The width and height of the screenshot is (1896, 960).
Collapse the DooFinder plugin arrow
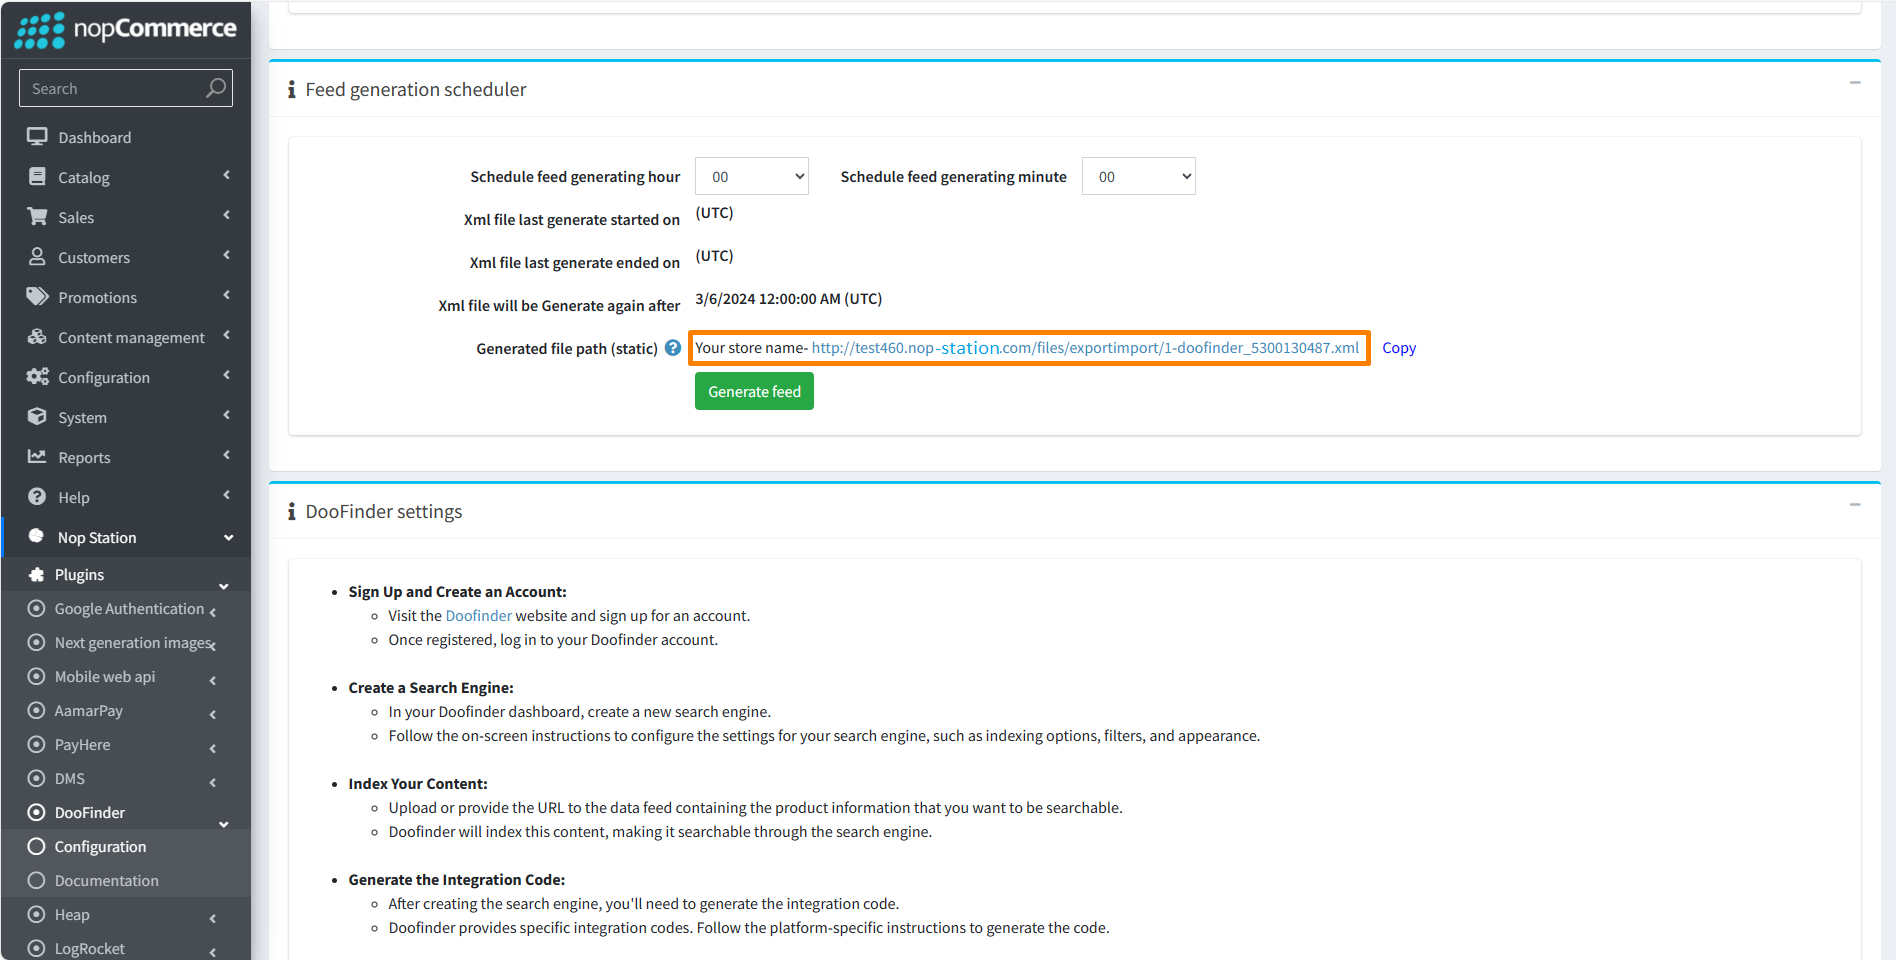[x=224, y=824]
